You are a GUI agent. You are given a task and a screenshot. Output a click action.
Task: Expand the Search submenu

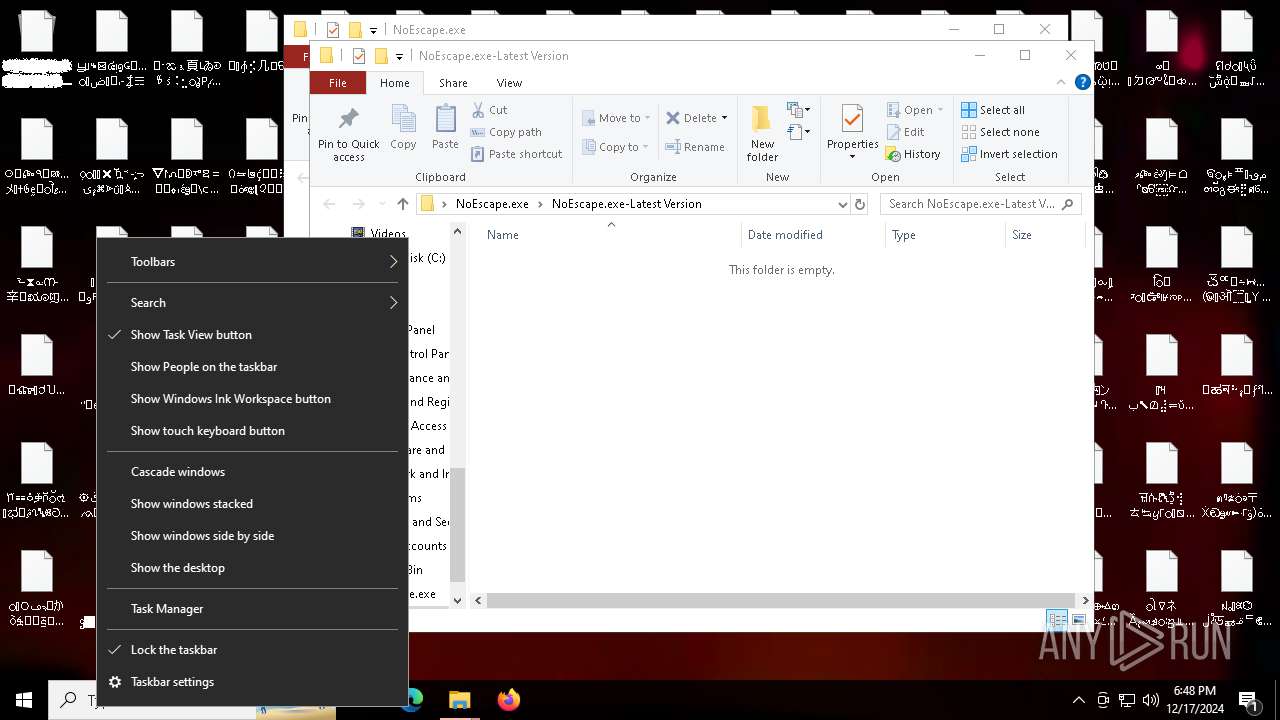coord(252,303)
